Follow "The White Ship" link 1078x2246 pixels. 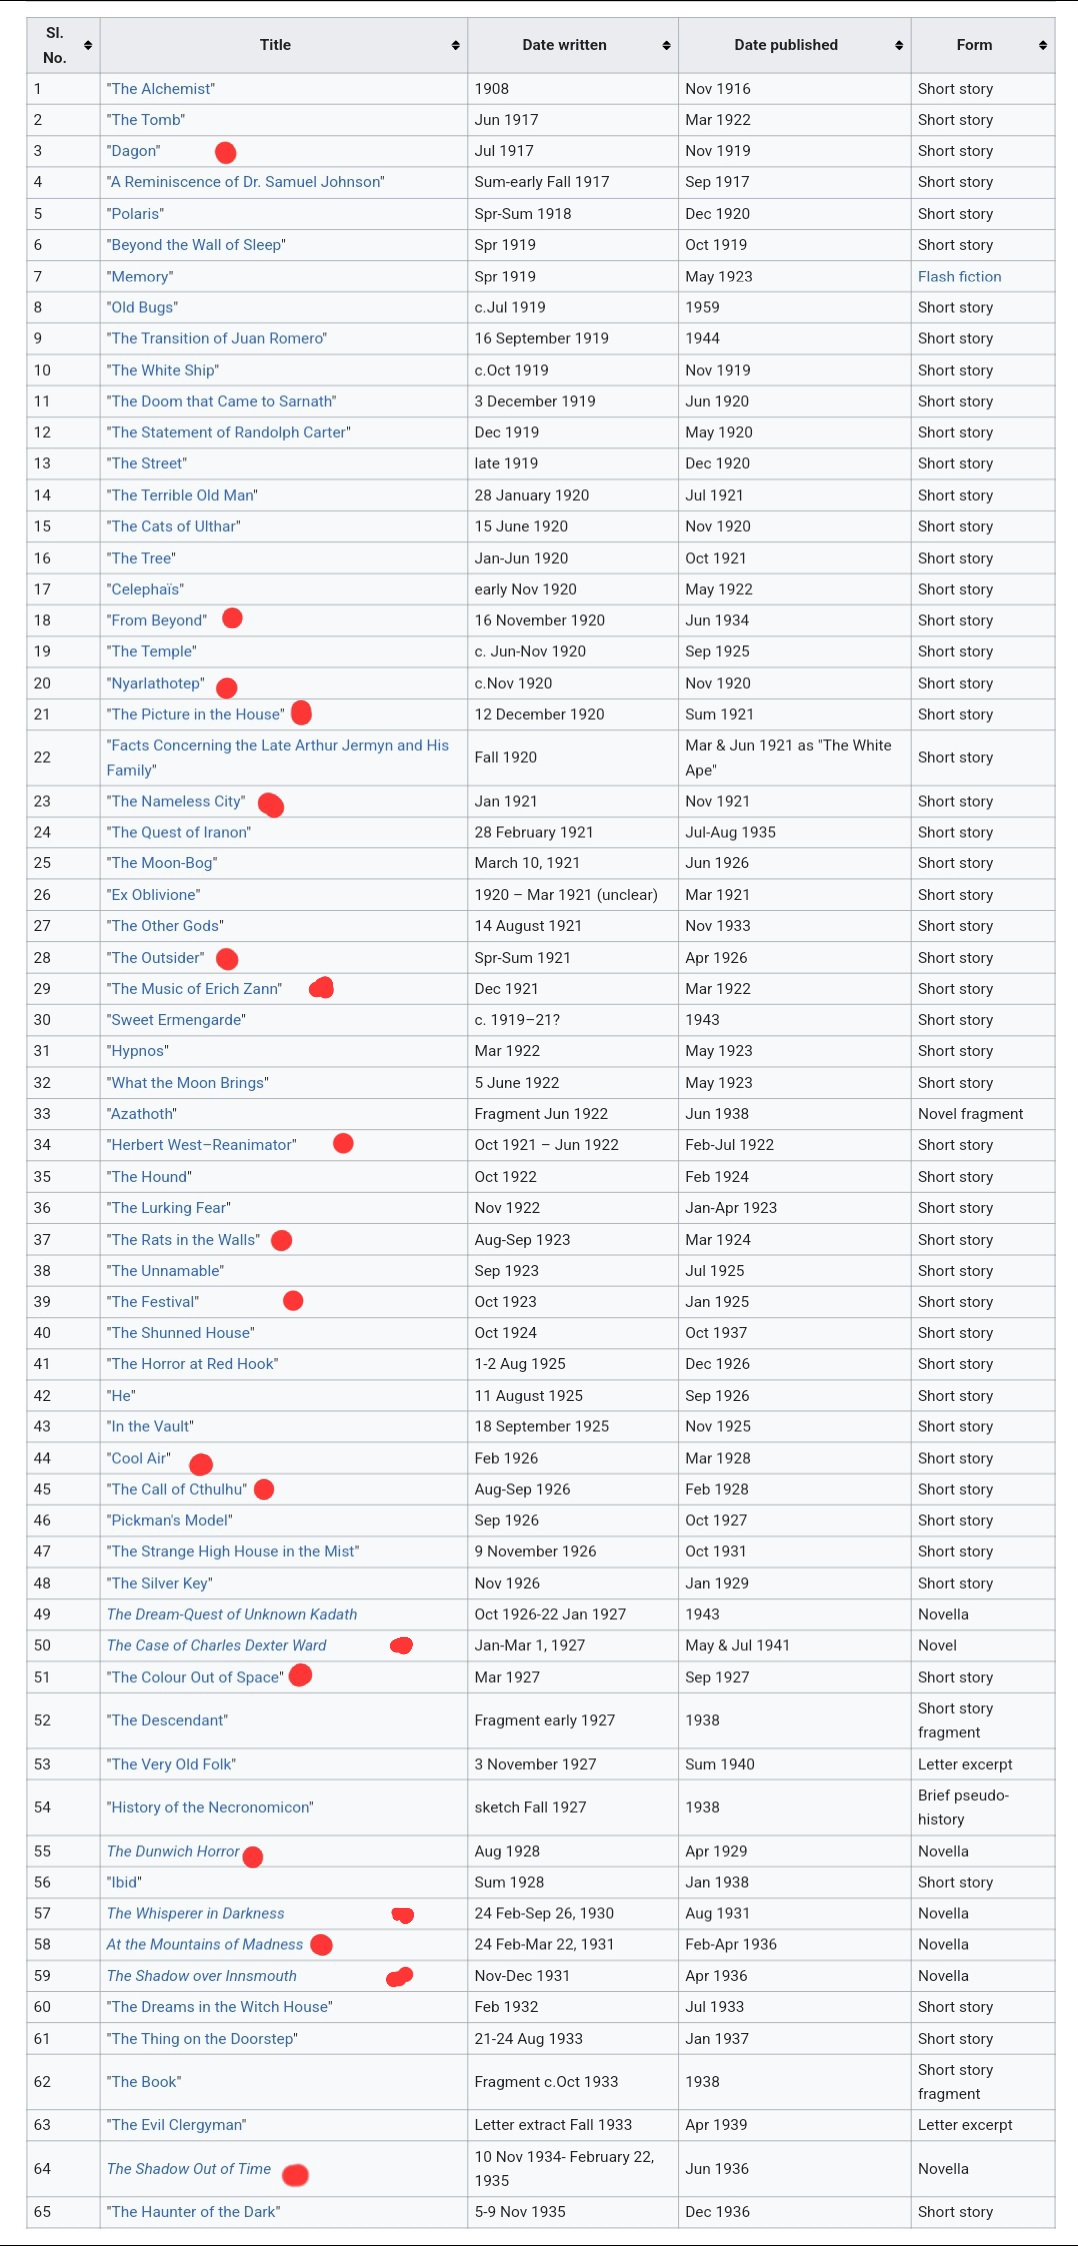coord(163,370)
